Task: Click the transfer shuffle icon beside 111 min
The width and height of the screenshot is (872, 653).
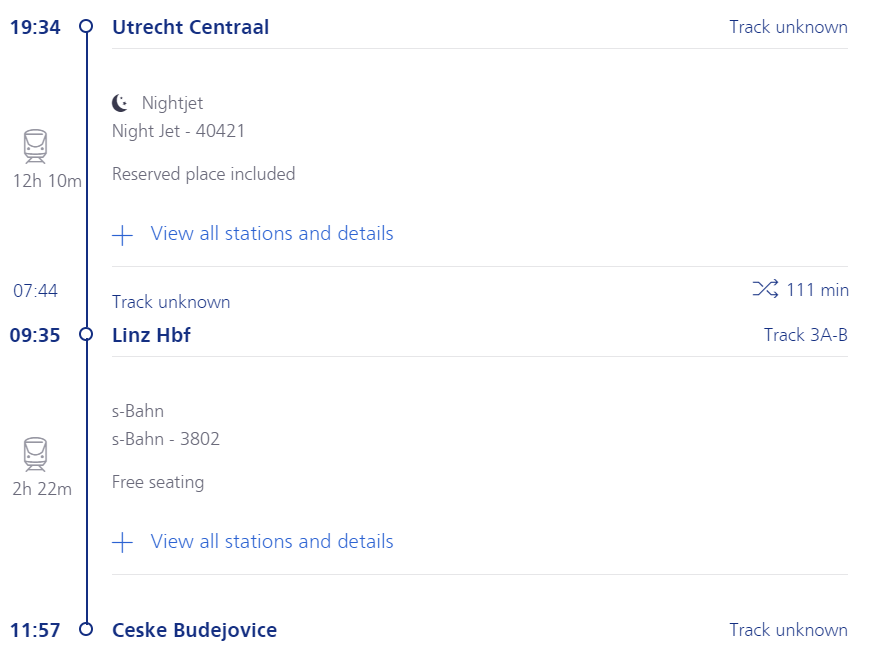Action: pos(765,290)
